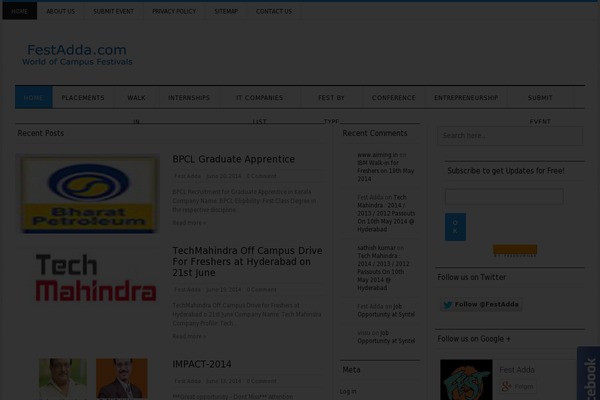
Task: Click June 19, 2014 post date
Action: point(223,289)
